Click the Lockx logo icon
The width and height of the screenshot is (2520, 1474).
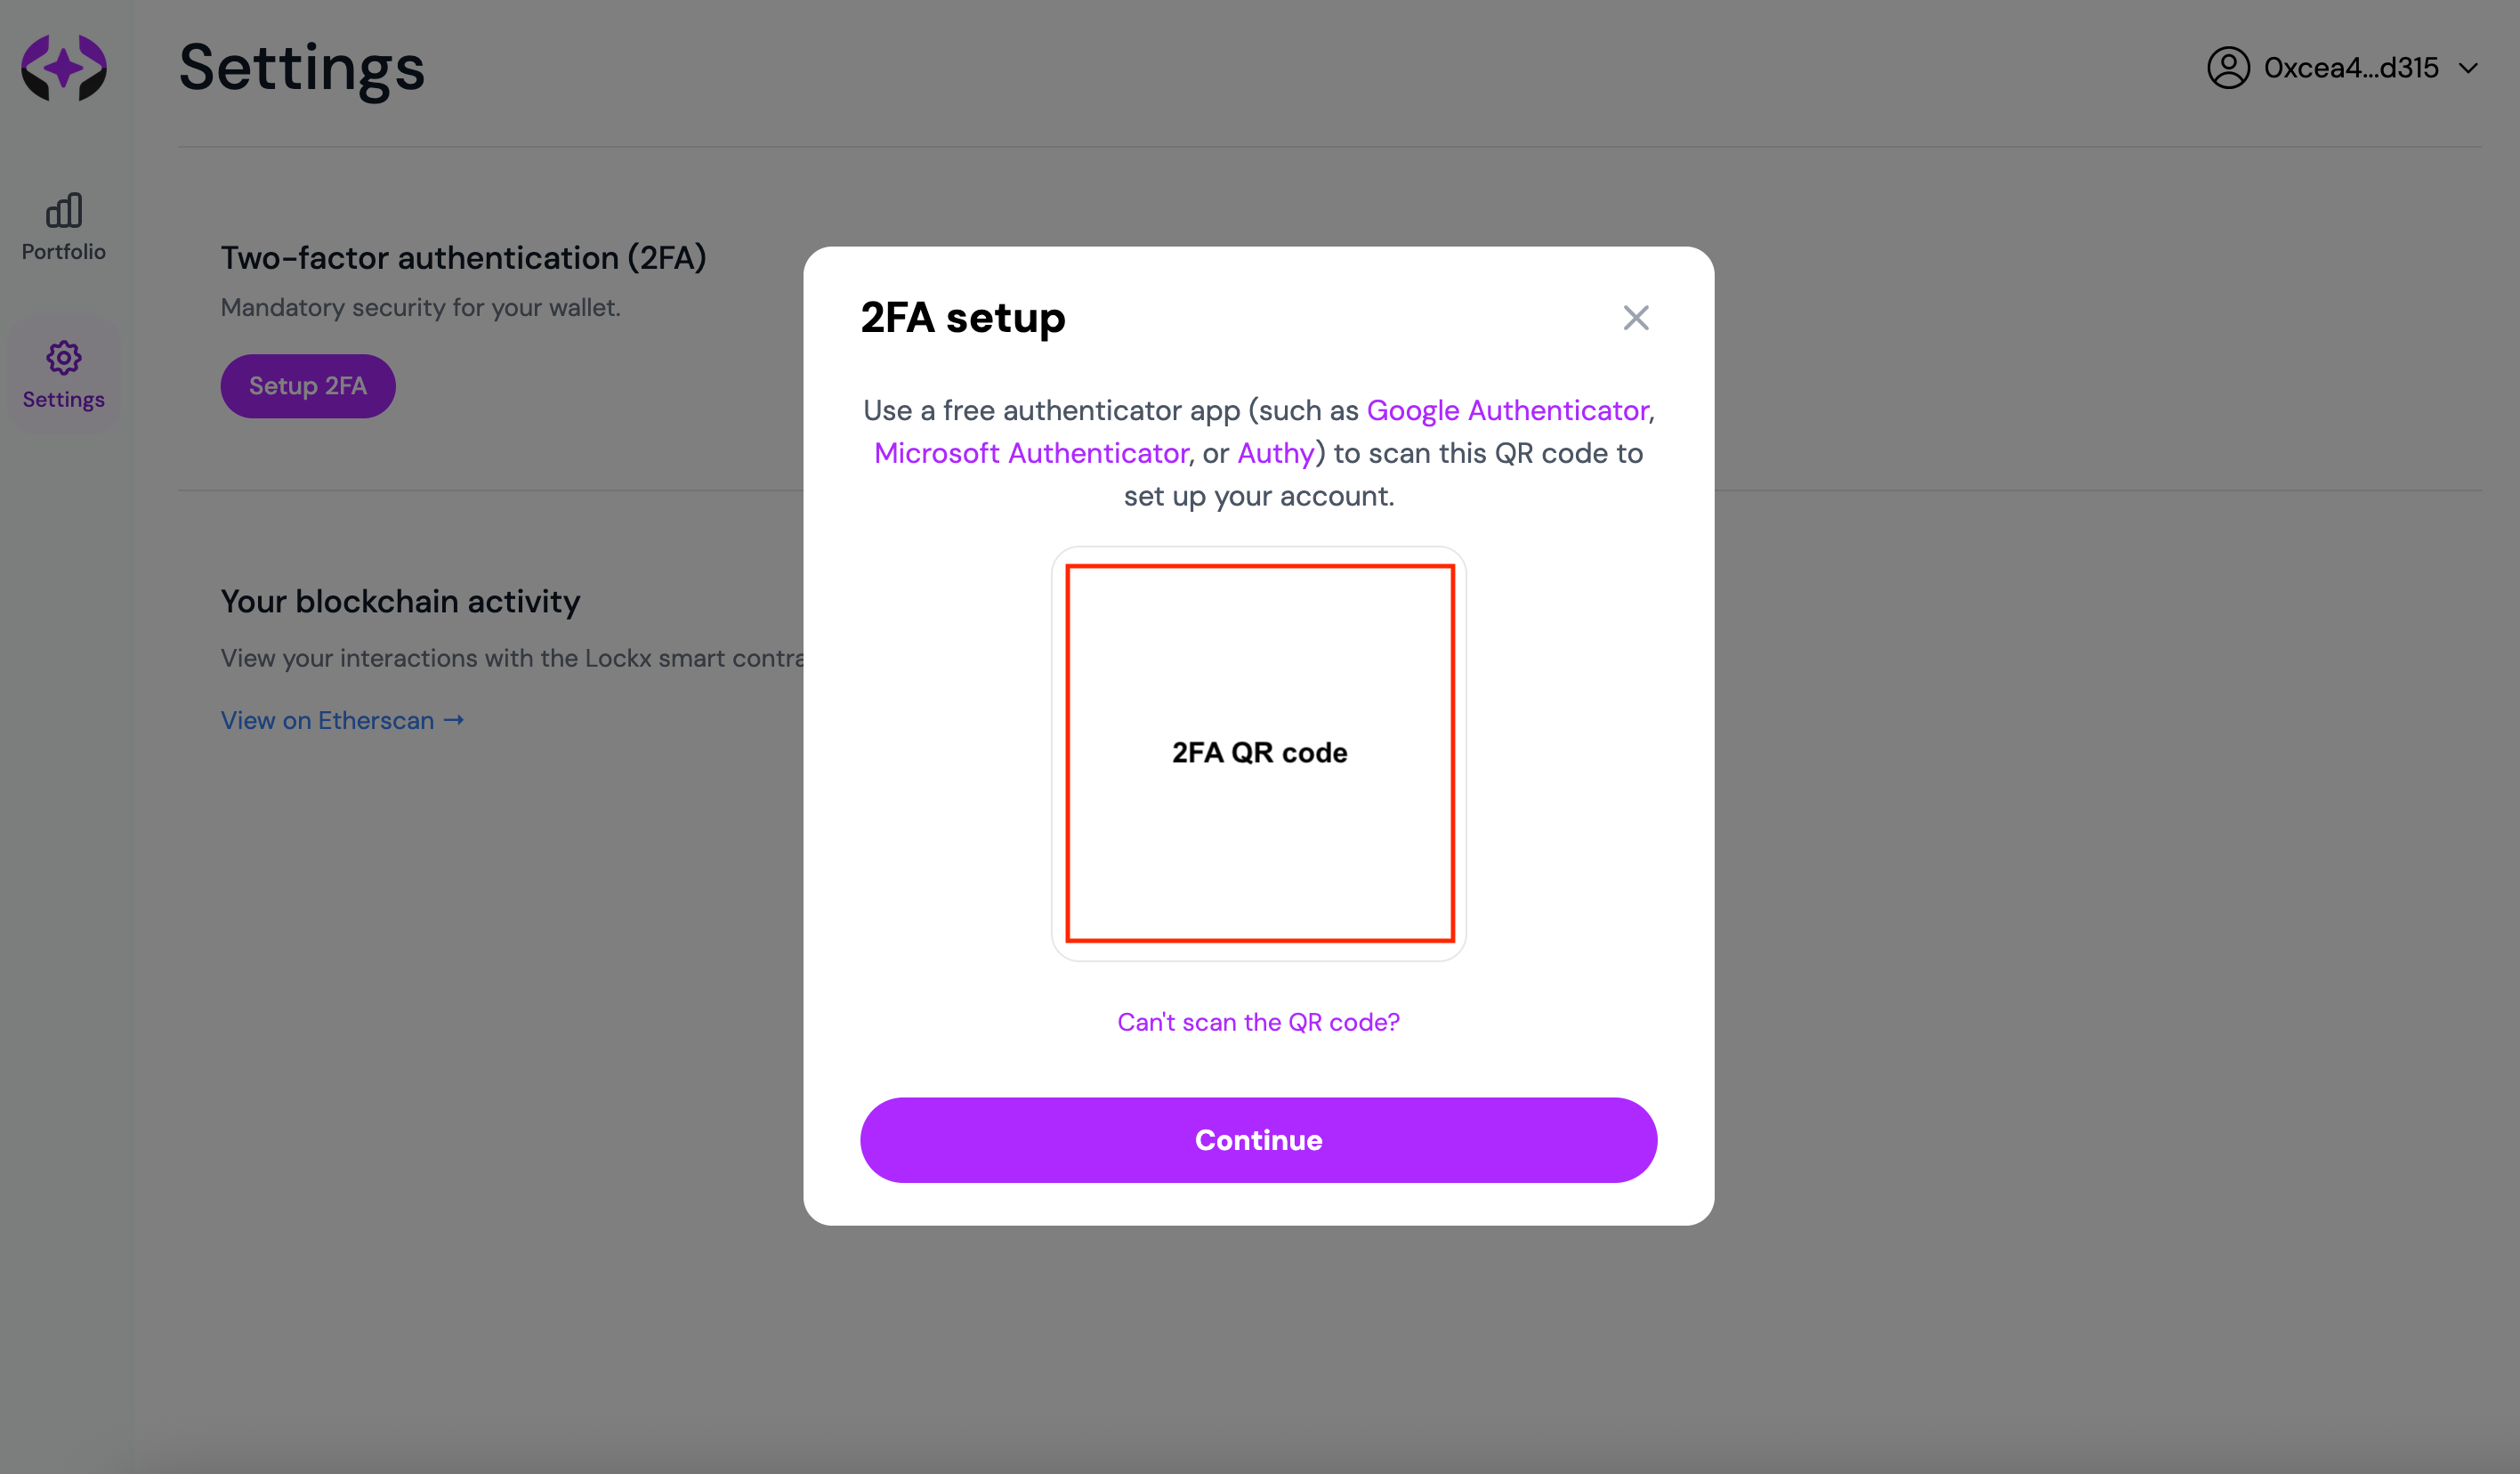tap(64, 68)
